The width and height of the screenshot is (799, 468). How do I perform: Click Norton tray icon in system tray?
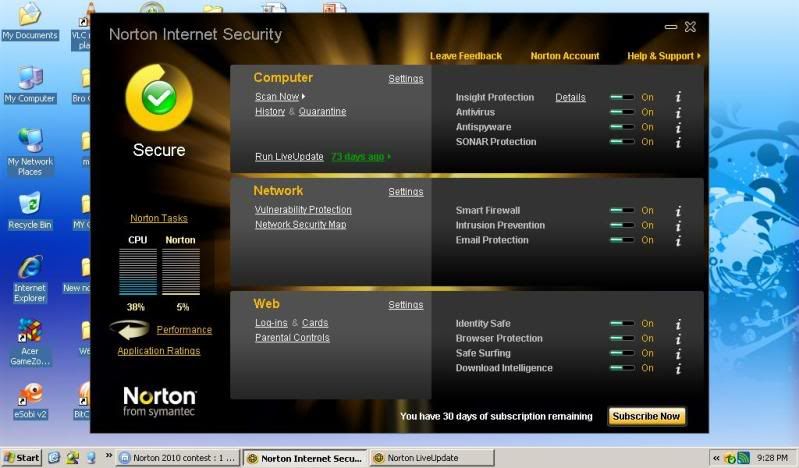click(730, 458)
